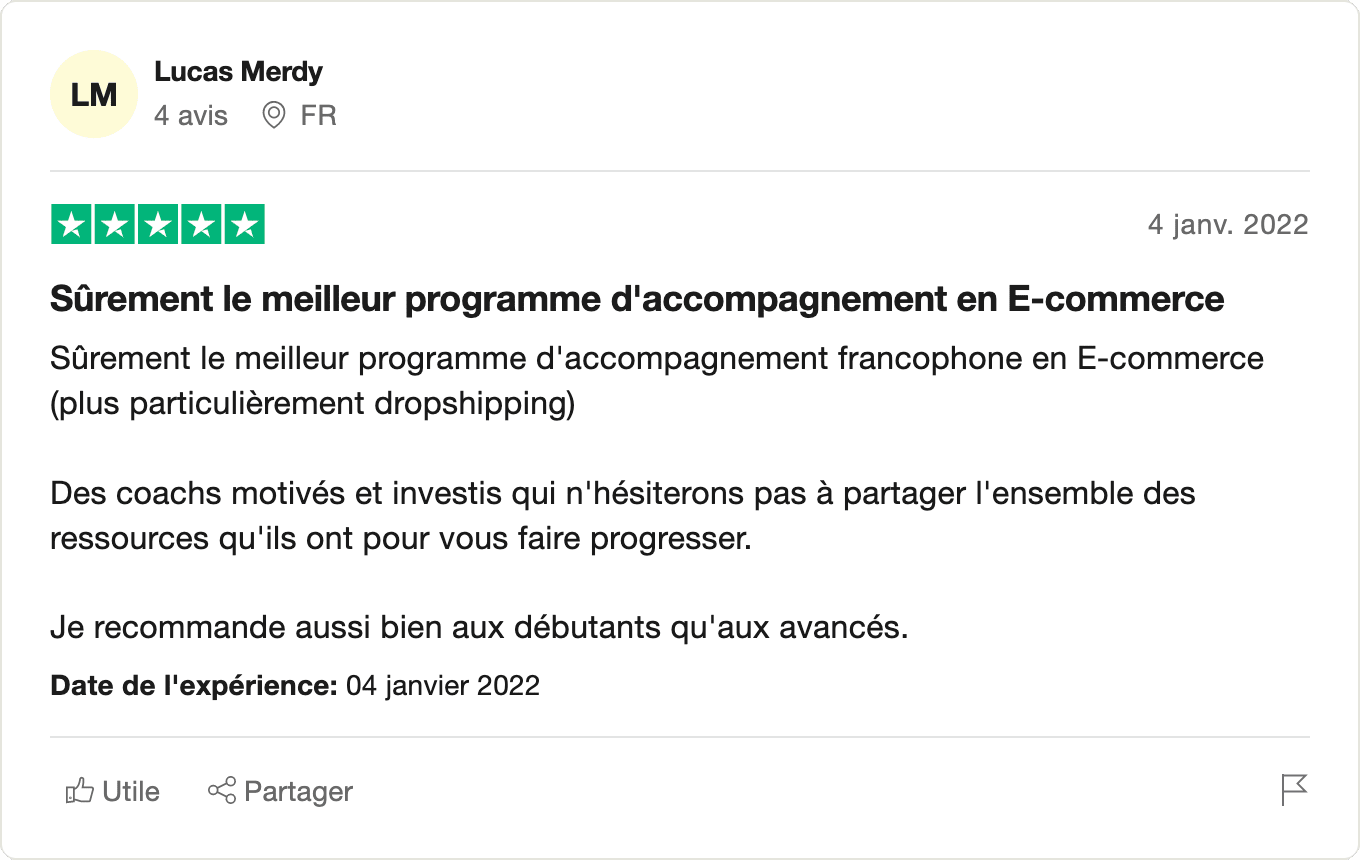Click the third green star
The width and height of the screenshot is (1360, 860).
click(157, 224)
